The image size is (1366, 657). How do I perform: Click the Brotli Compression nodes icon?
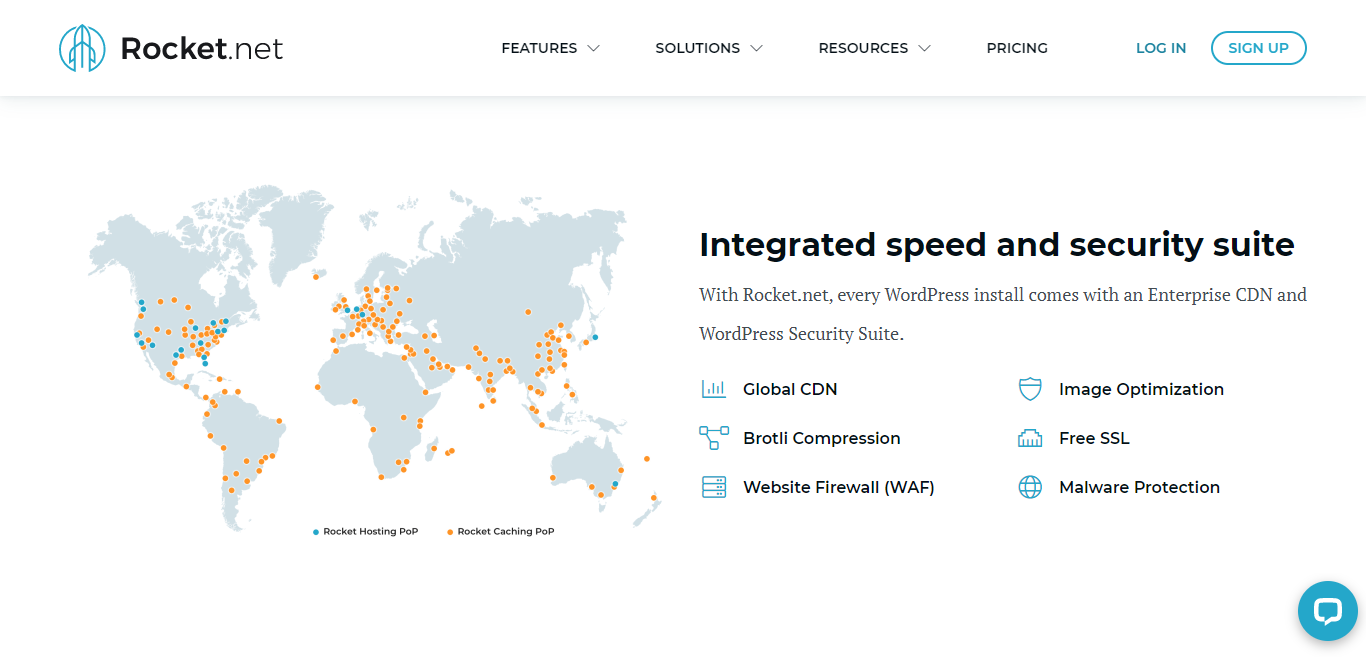pyautogui.click(x=714, y=438)
